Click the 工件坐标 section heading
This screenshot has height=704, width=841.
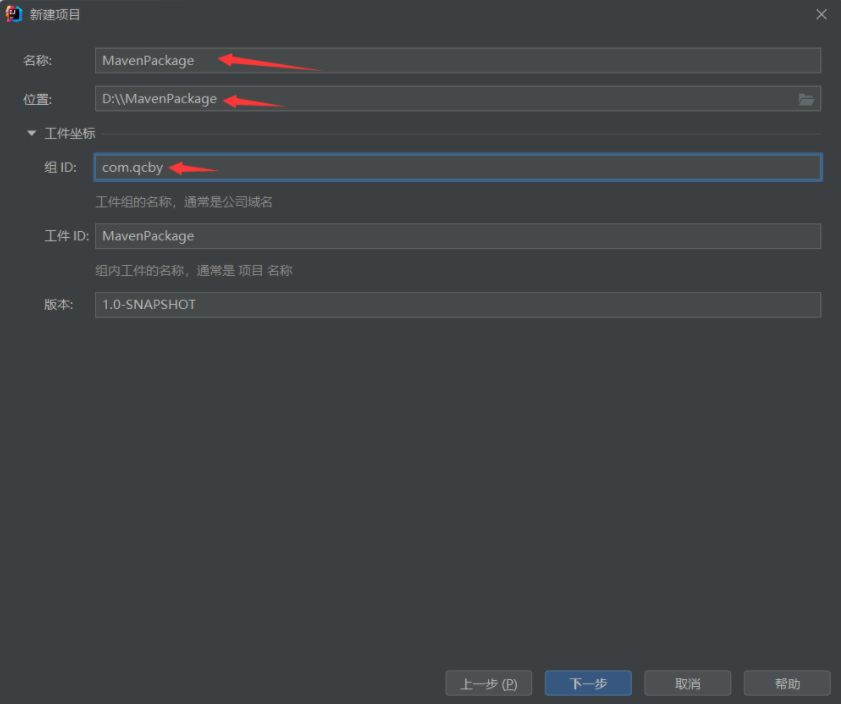pyautogui.click(x=70, y=133)
